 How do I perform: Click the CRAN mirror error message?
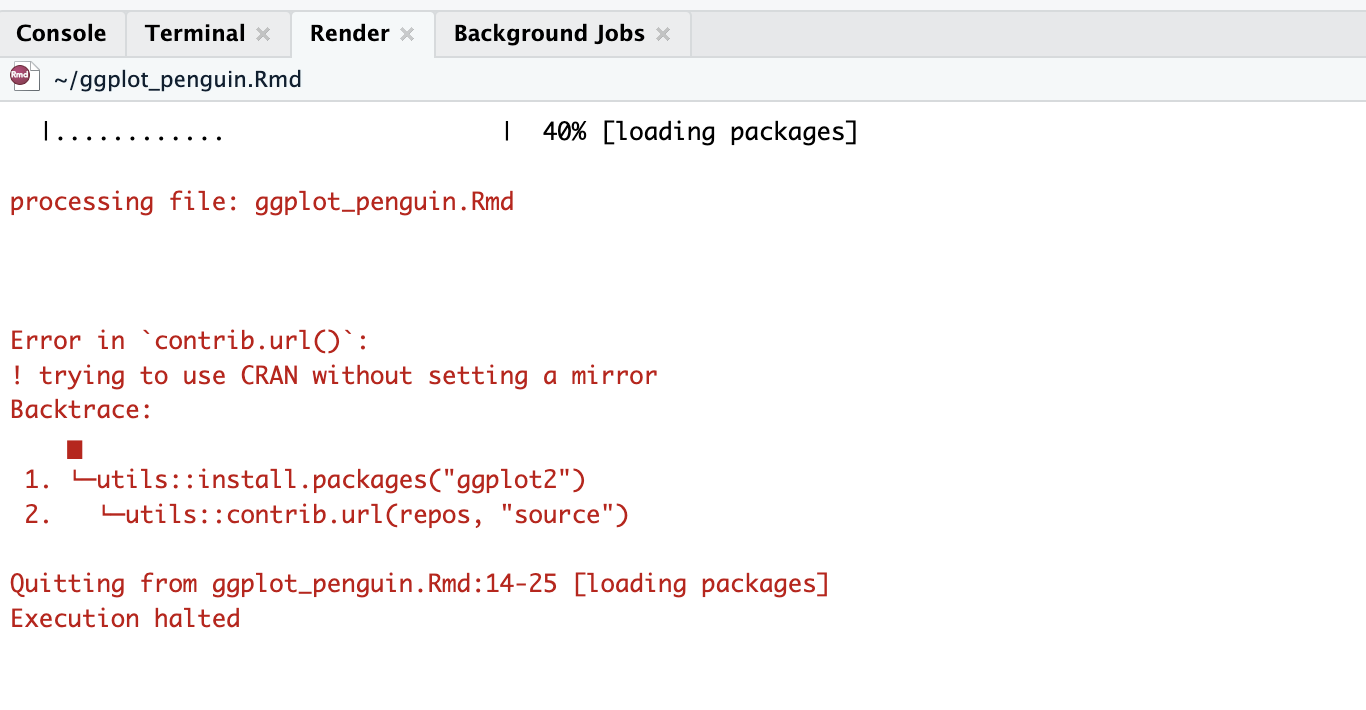334,376
